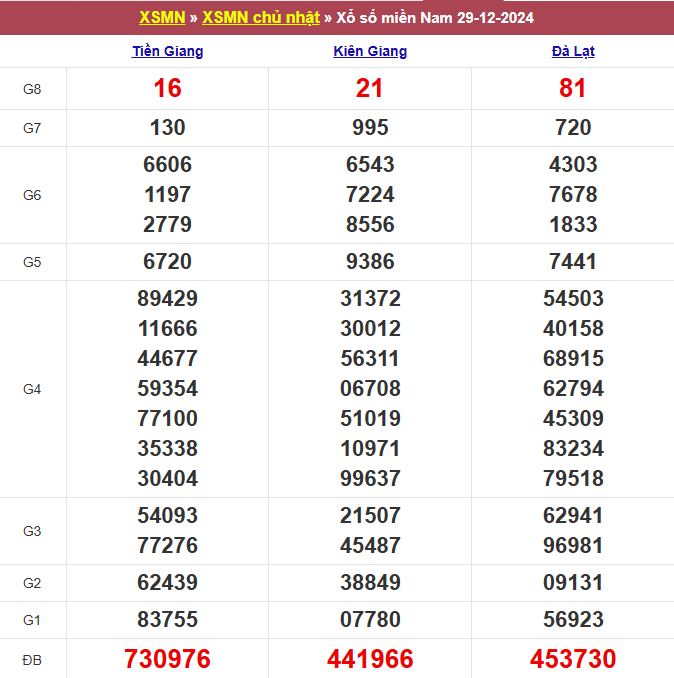
Task: Click G7 prize number 995
Action: [x=370, y=128]
